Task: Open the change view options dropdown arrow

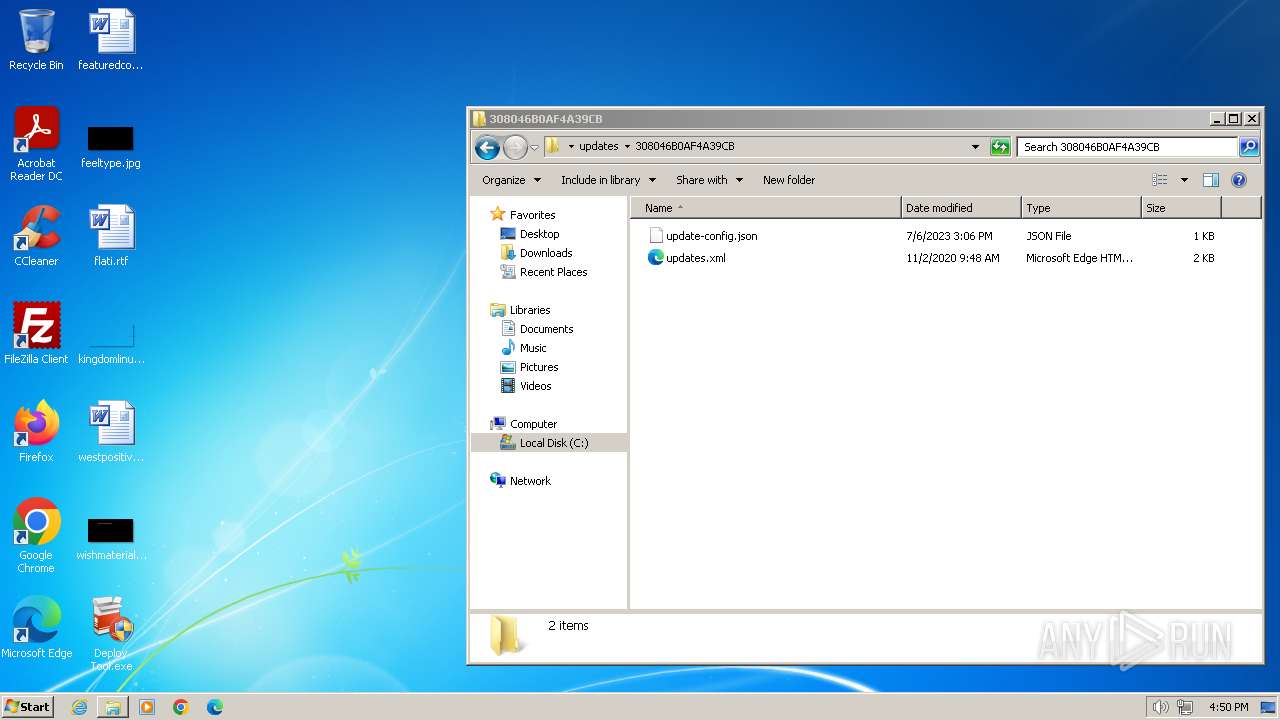Action: point(1184,180)
